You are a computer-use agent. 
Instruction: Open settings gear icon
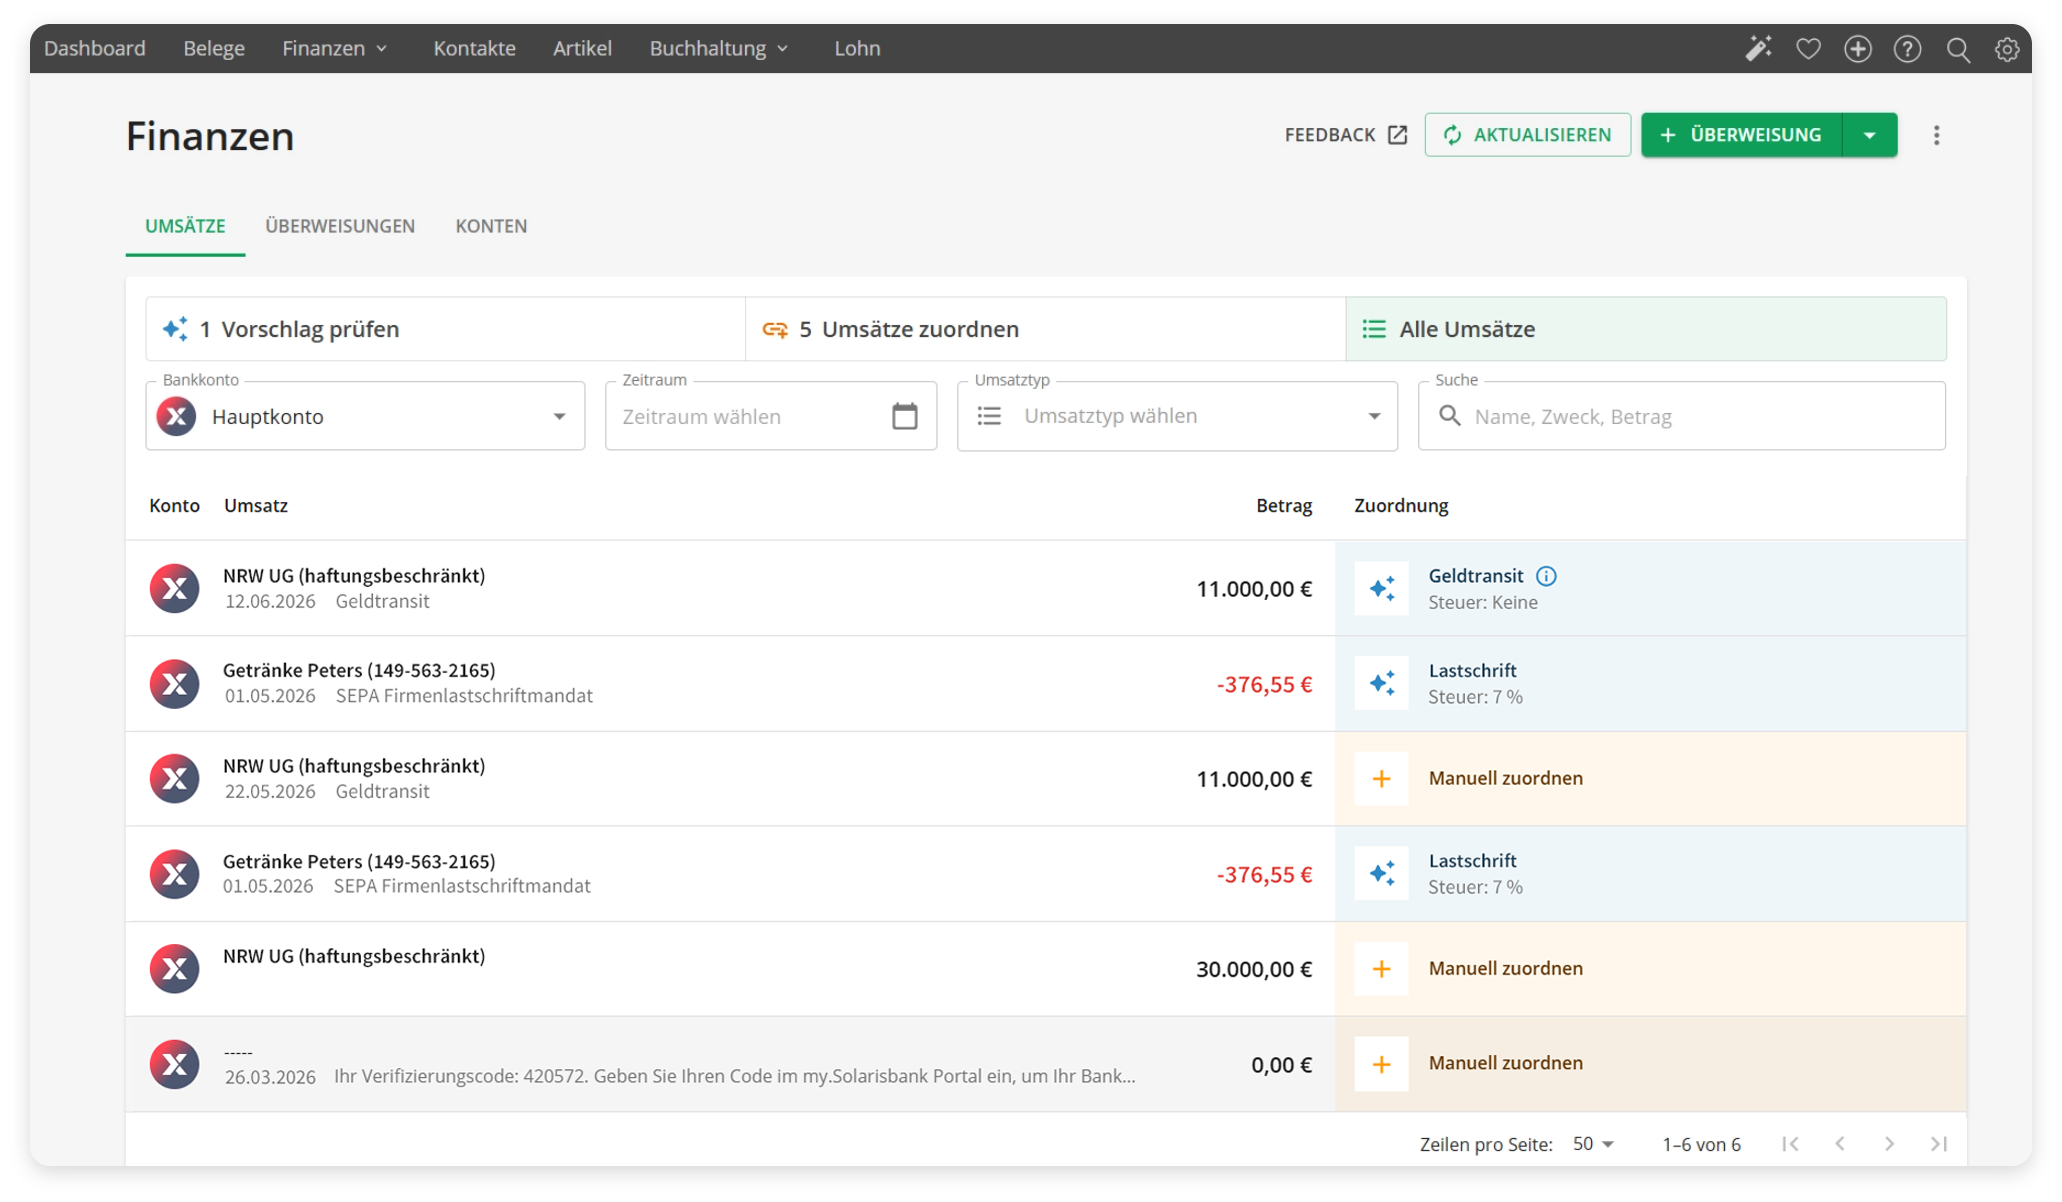(2007, 49)
